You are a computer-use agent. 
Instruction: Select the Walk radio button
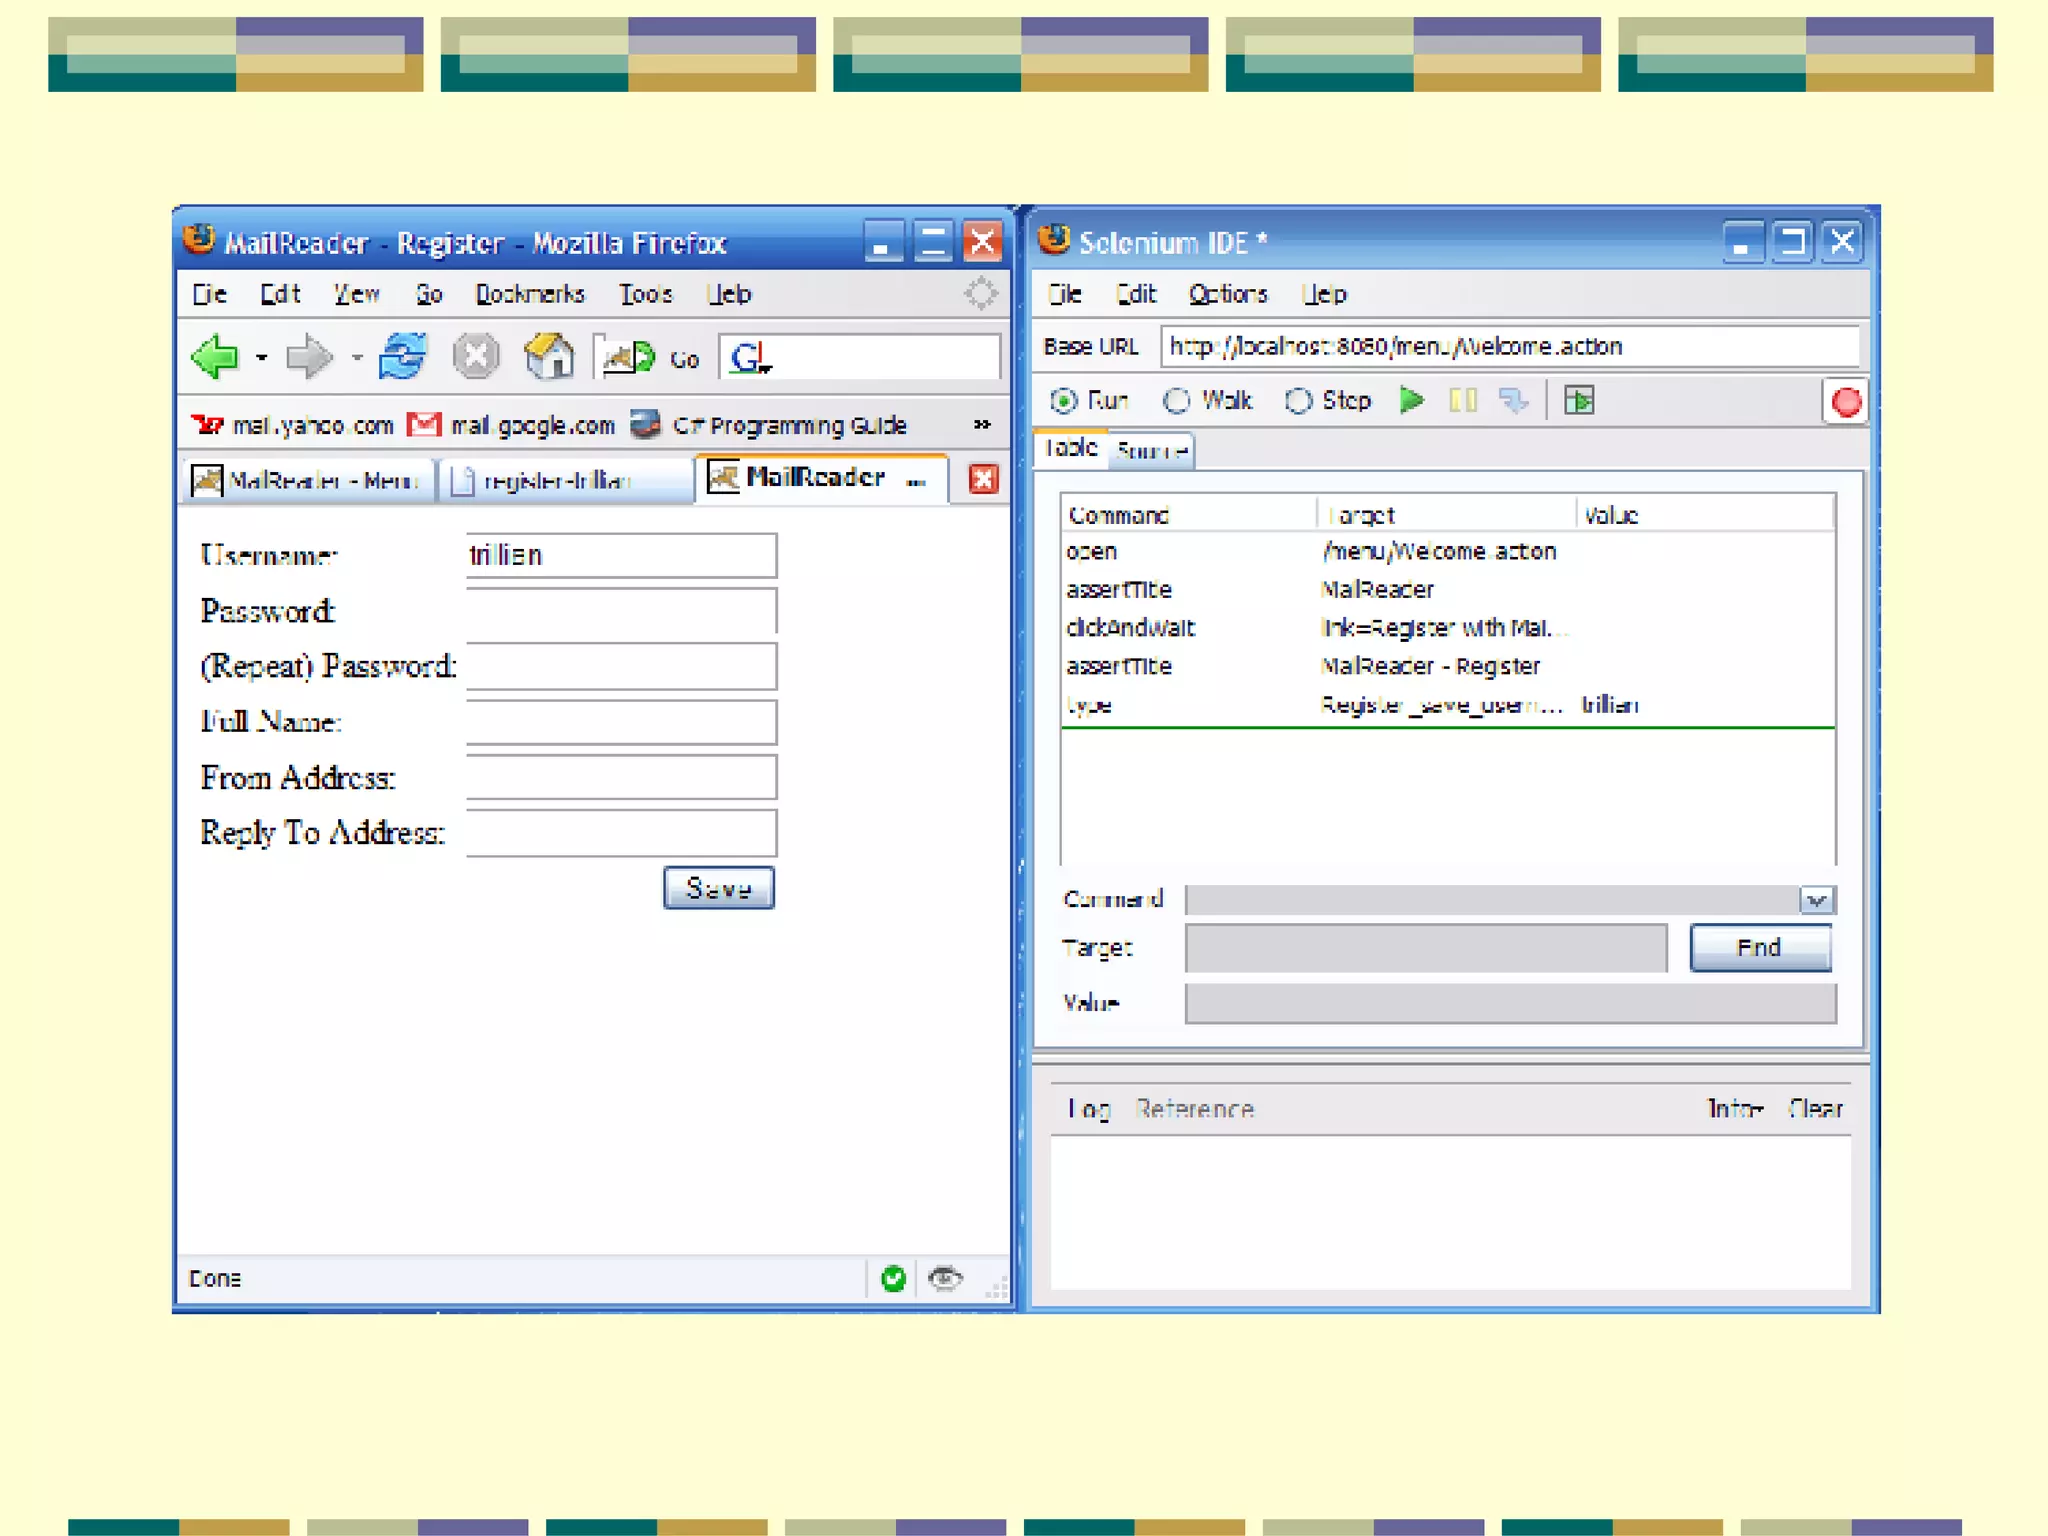(x=1177, y=401)
